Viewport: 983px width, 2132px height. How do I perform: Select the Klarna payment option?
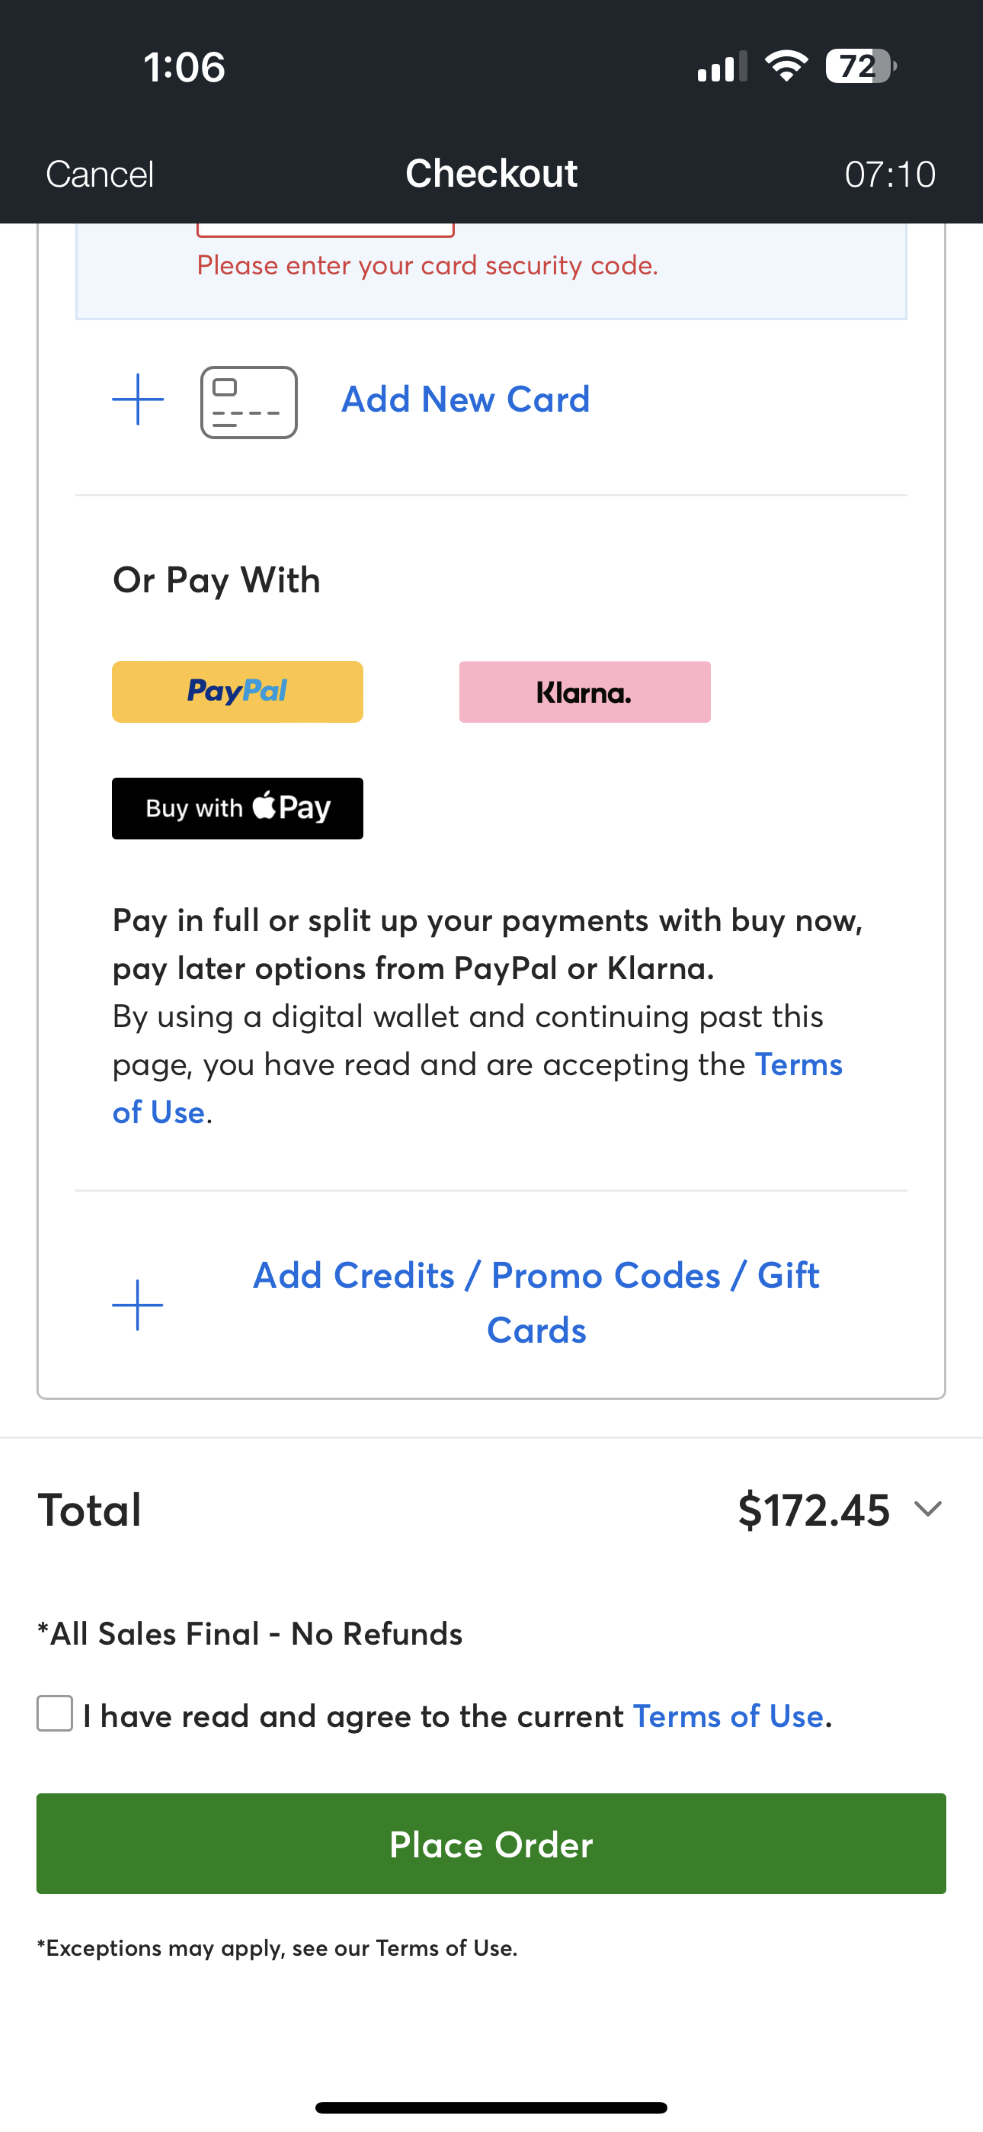(x=584, y=691)
